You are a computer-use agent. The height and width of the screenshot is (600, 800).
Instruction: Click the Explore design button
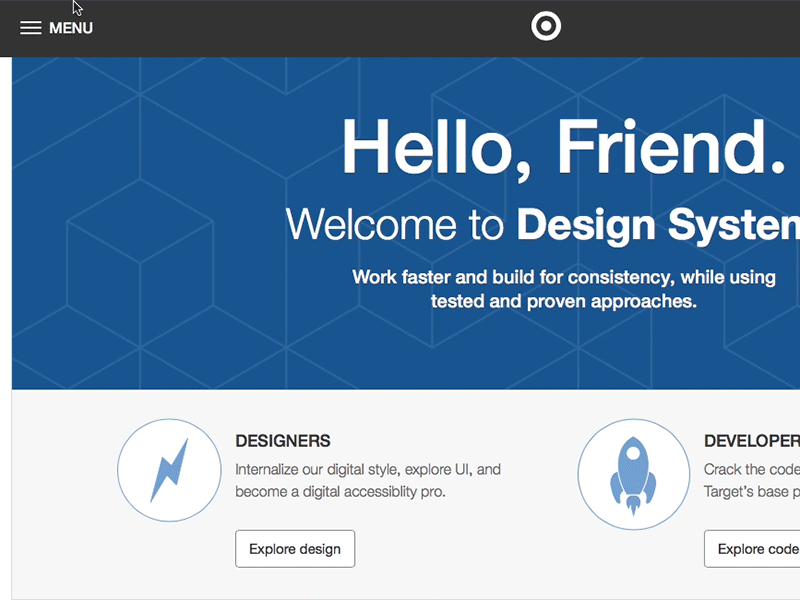pos(295,548)
